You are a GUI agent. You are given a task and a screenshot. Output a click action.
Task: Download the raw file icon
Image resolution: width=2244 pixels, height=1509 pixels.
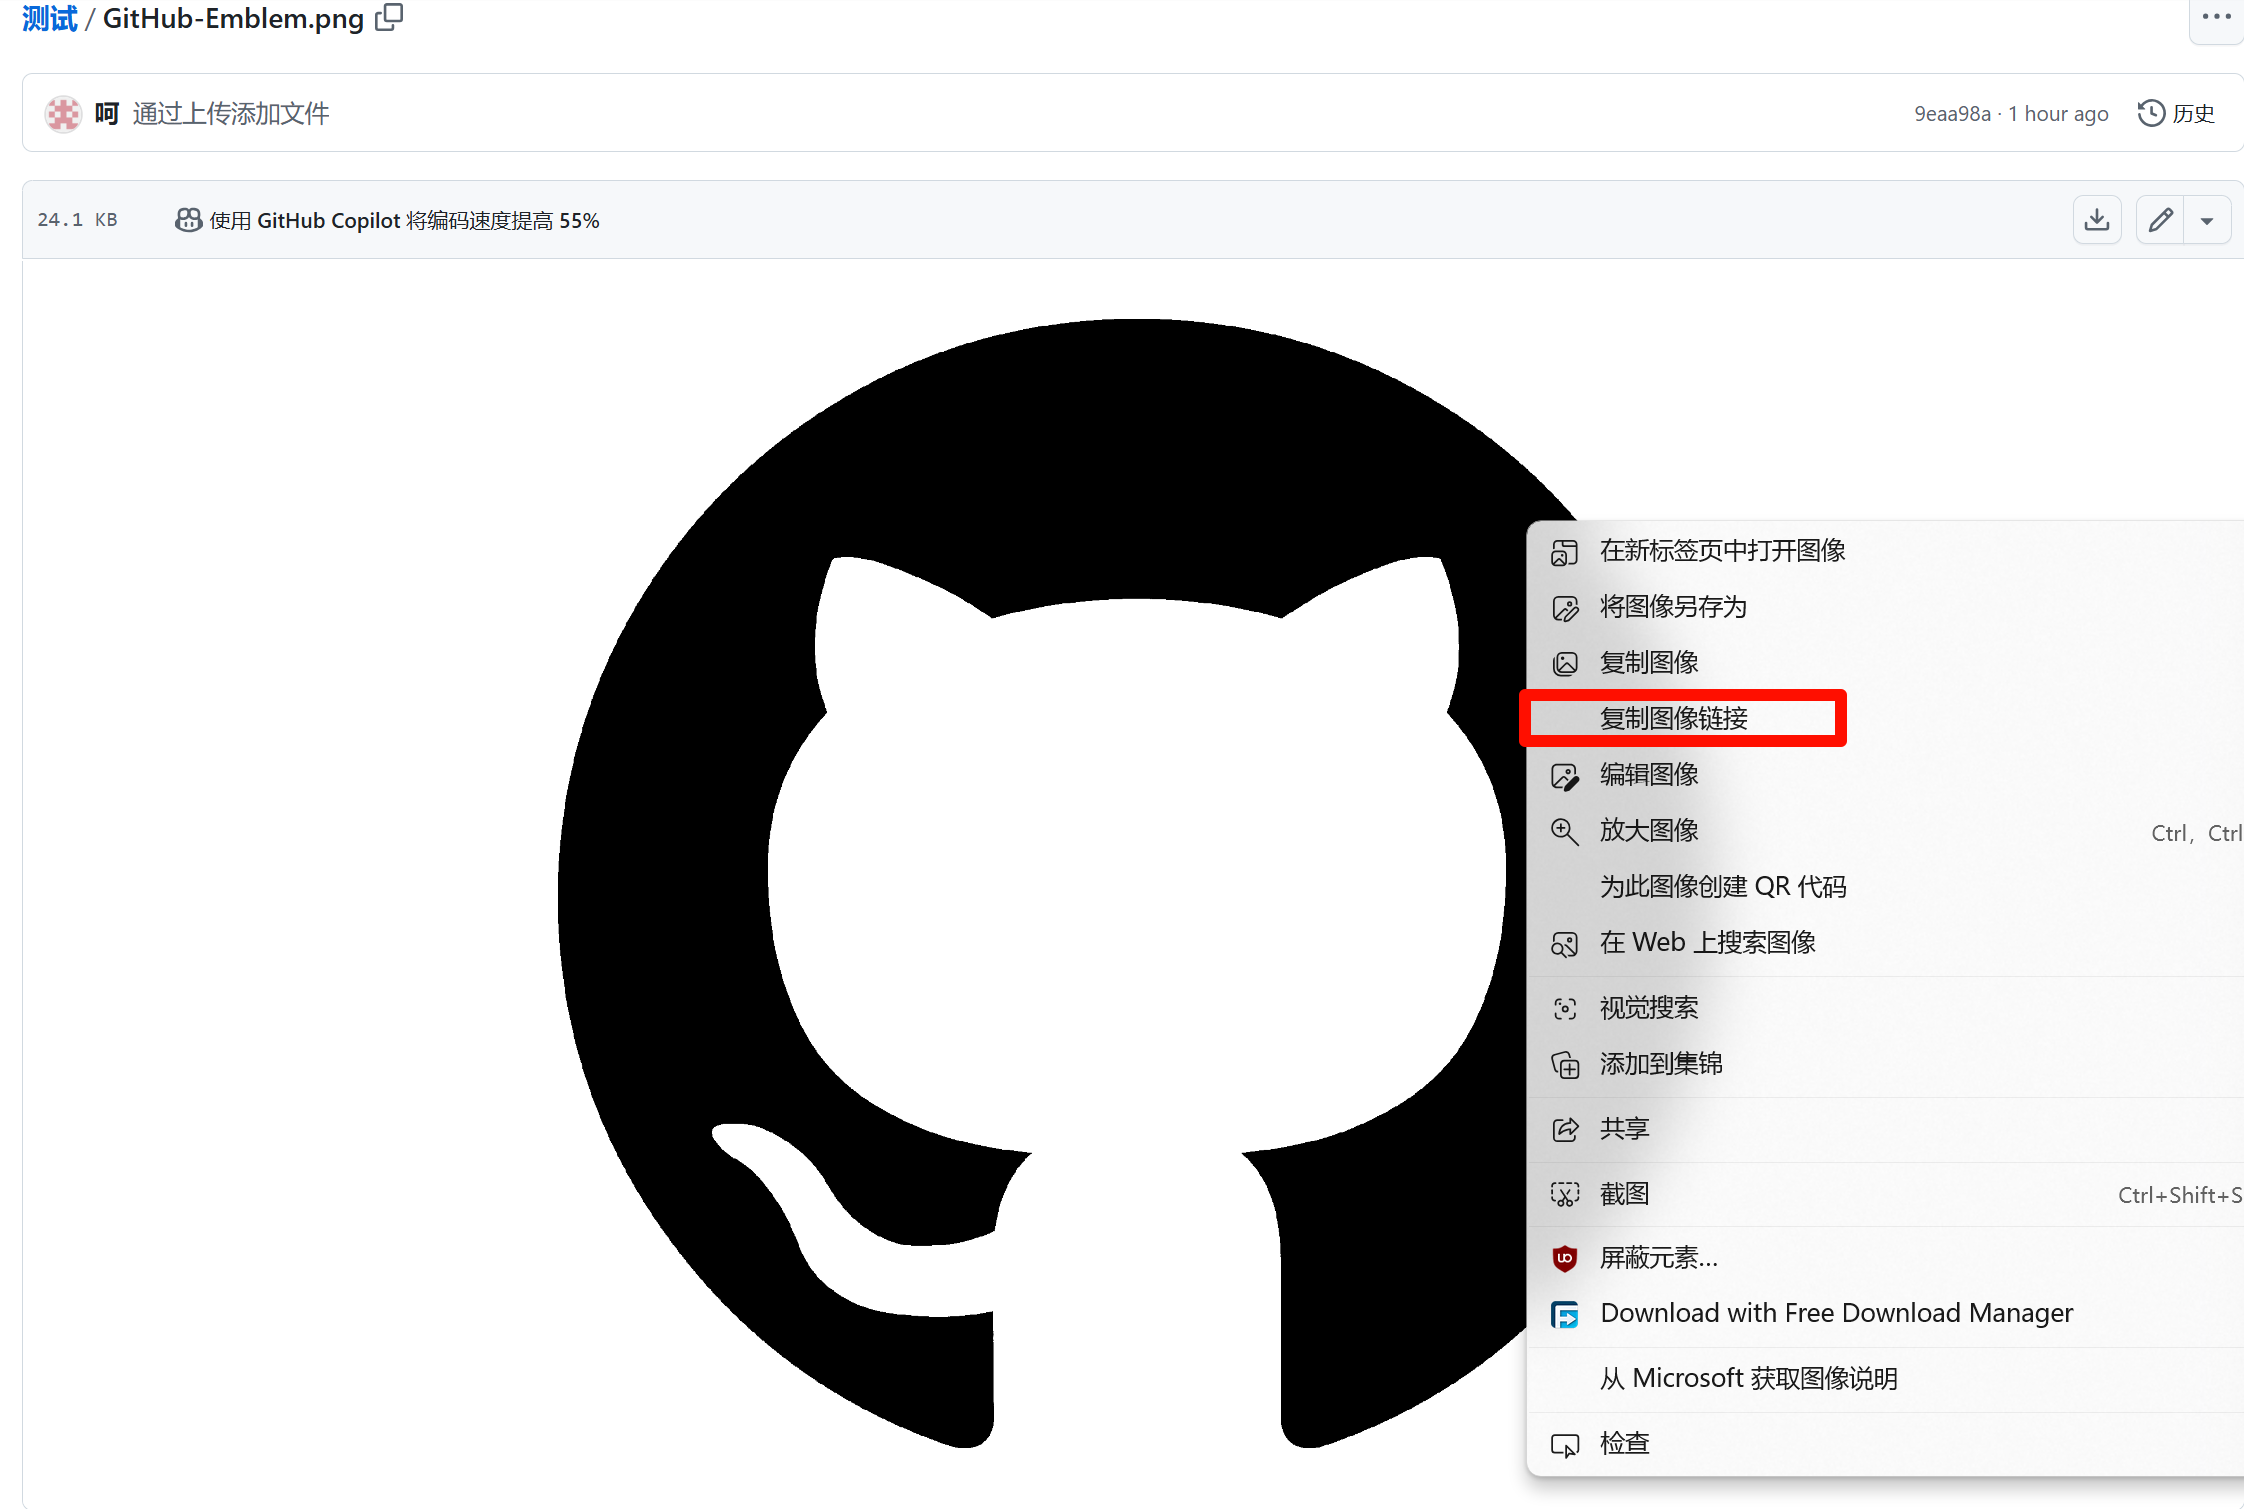(x=2097, y=220)
